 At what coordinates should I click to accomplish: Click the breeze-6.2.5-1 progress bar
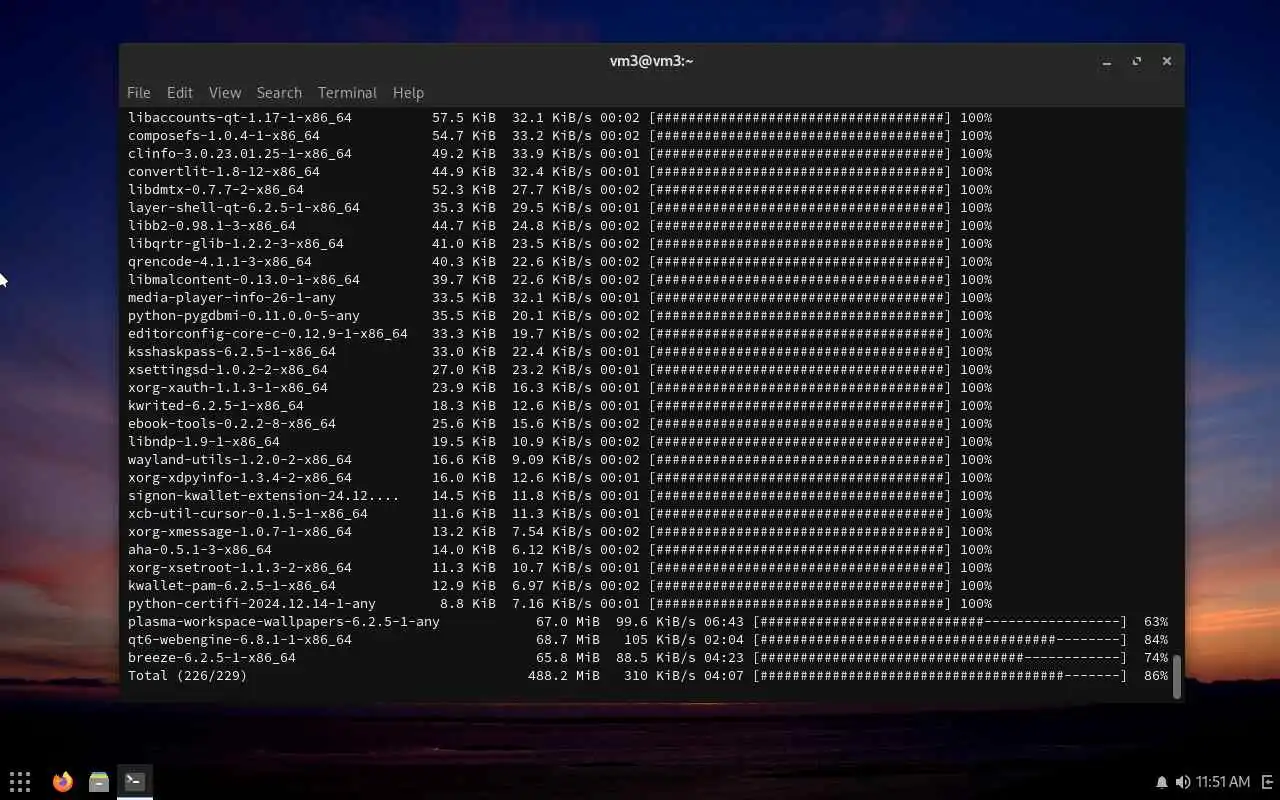pos(940,658)
